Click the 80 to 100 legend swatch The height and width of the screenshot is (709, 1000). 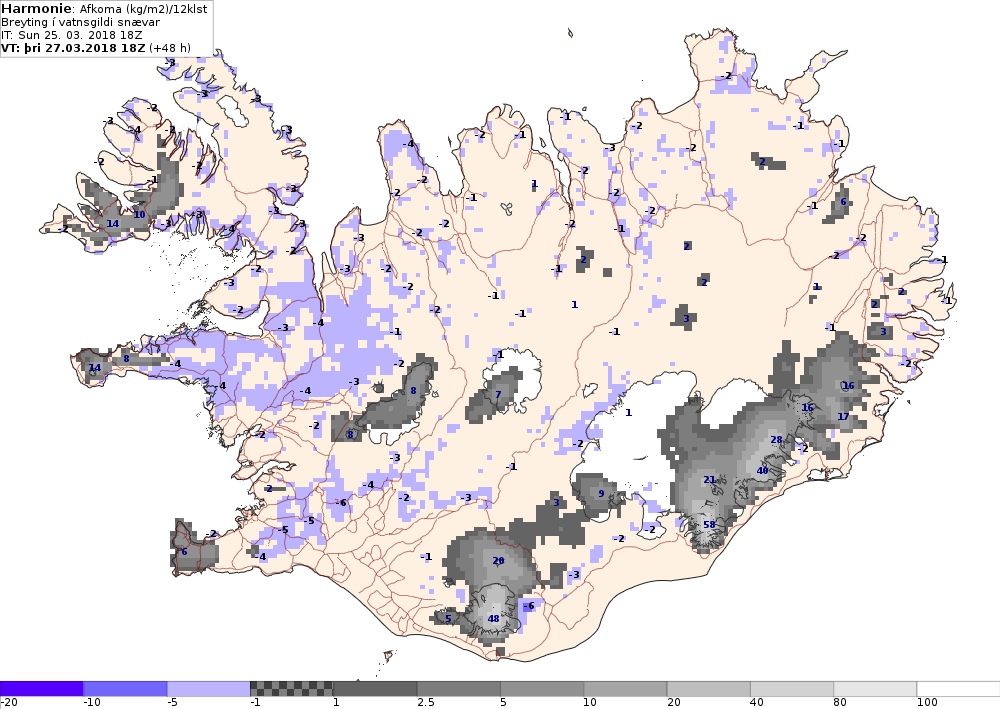[876, 689]
